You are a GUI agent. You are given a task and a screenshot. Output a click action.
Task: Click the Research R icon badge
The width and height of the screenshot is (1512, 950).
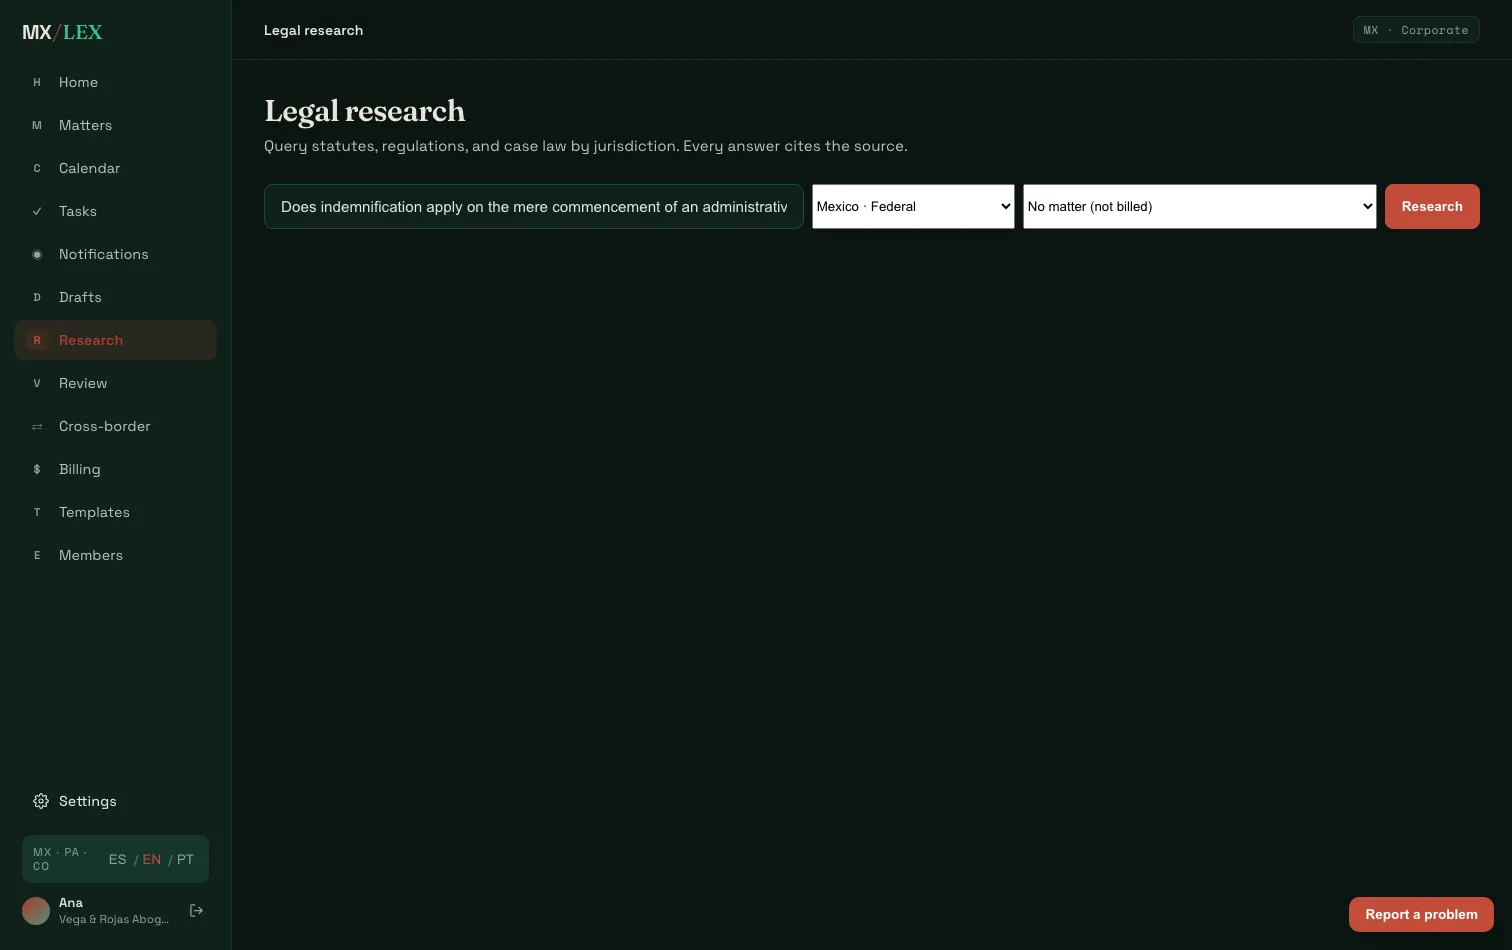point(37,340)
